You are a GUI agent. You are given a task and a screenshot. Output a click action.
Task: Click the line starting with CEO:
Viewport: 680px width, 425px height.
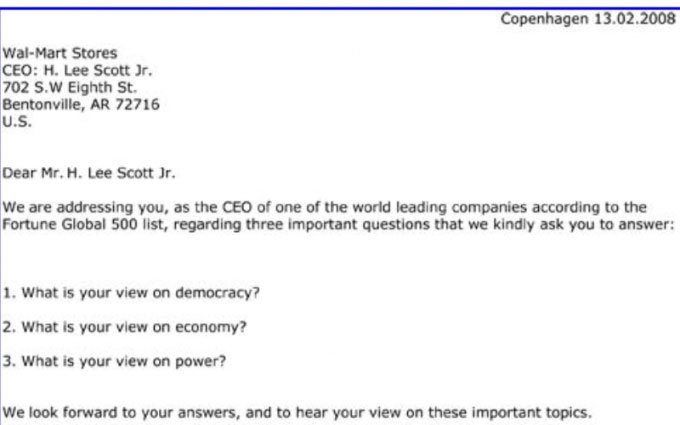78,70
